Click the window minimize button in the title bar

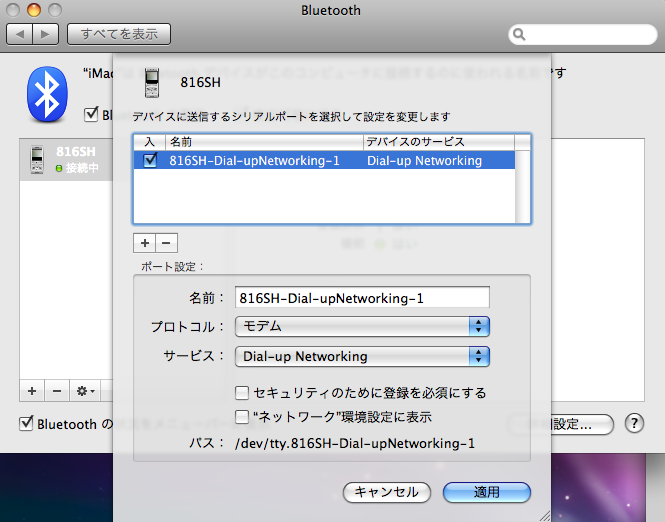pos(34,10)
